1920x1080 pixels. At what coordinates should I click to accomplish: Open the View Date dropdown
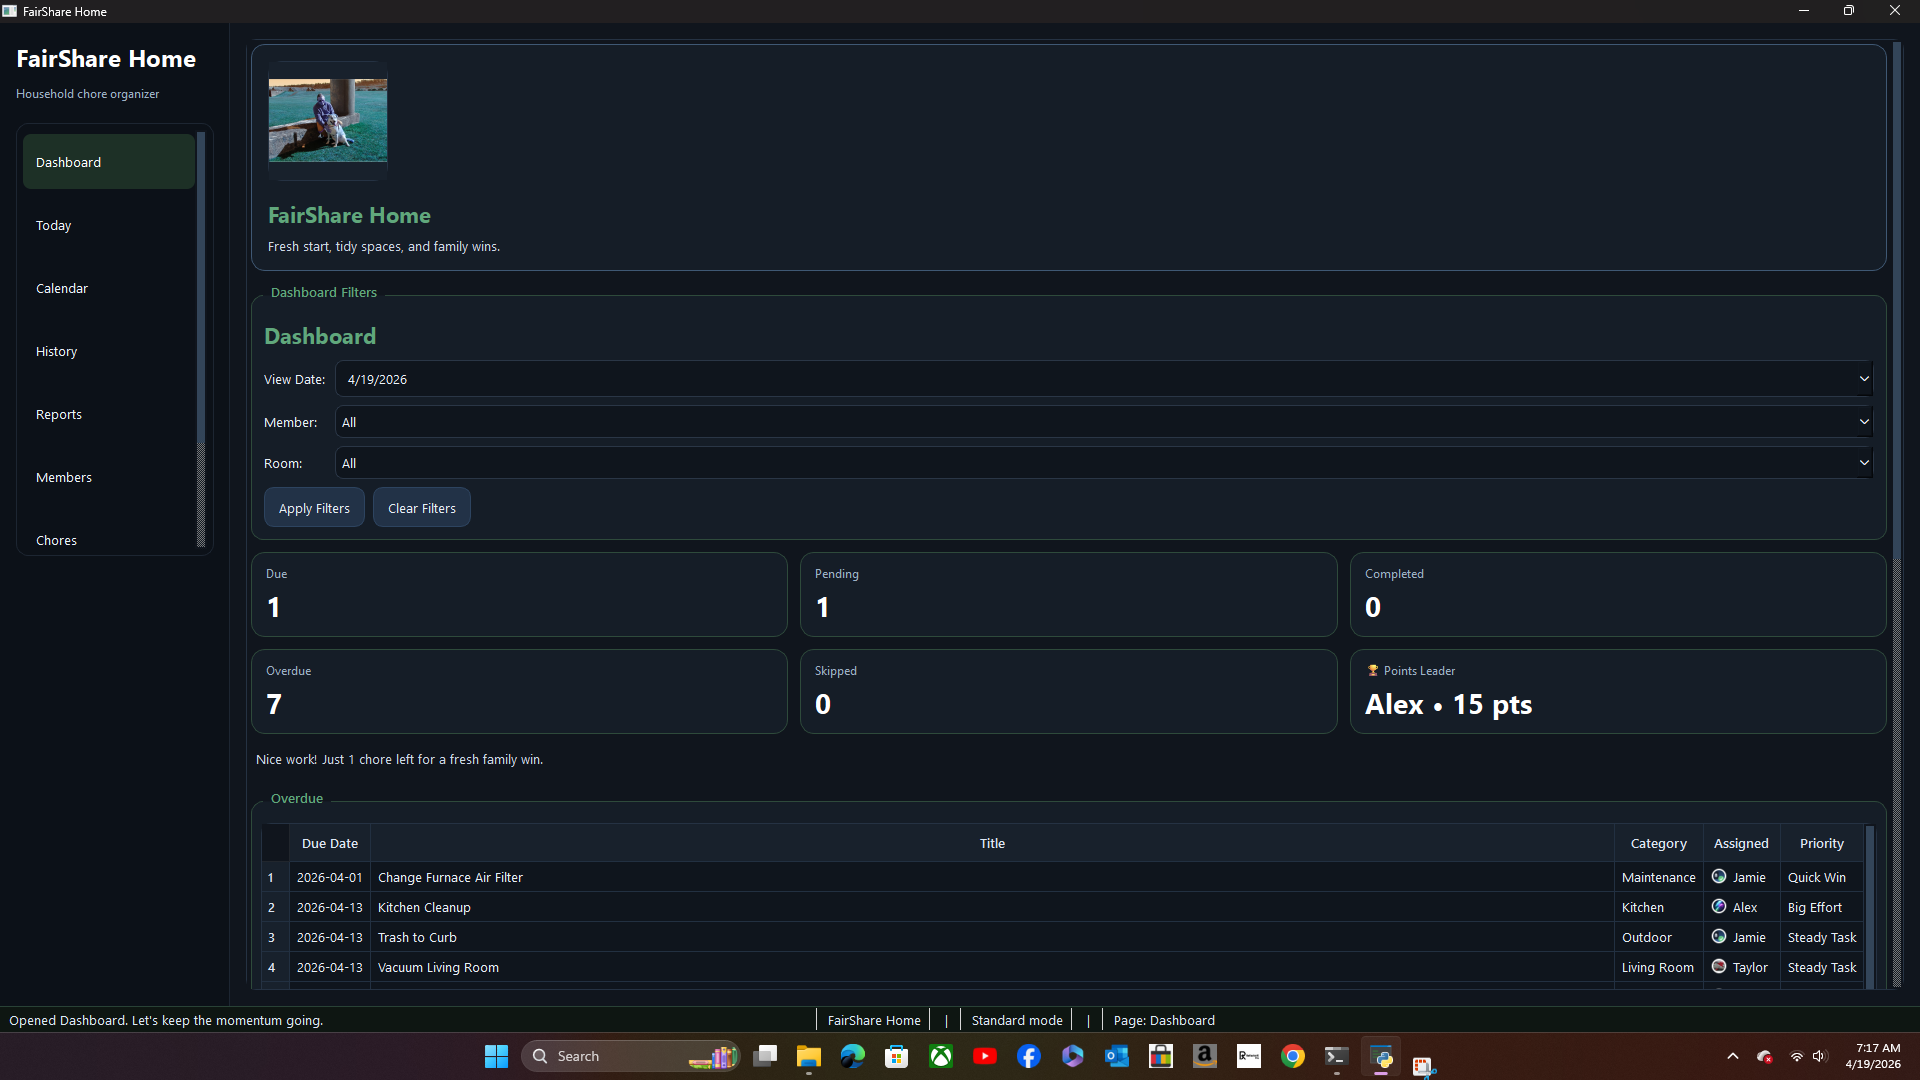point(1862,379)
